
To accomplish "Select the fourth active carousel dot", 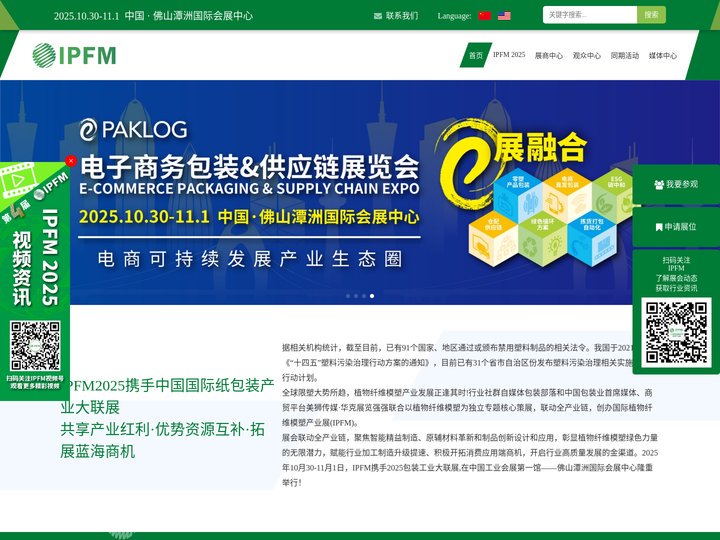I will tap(371, 296).
